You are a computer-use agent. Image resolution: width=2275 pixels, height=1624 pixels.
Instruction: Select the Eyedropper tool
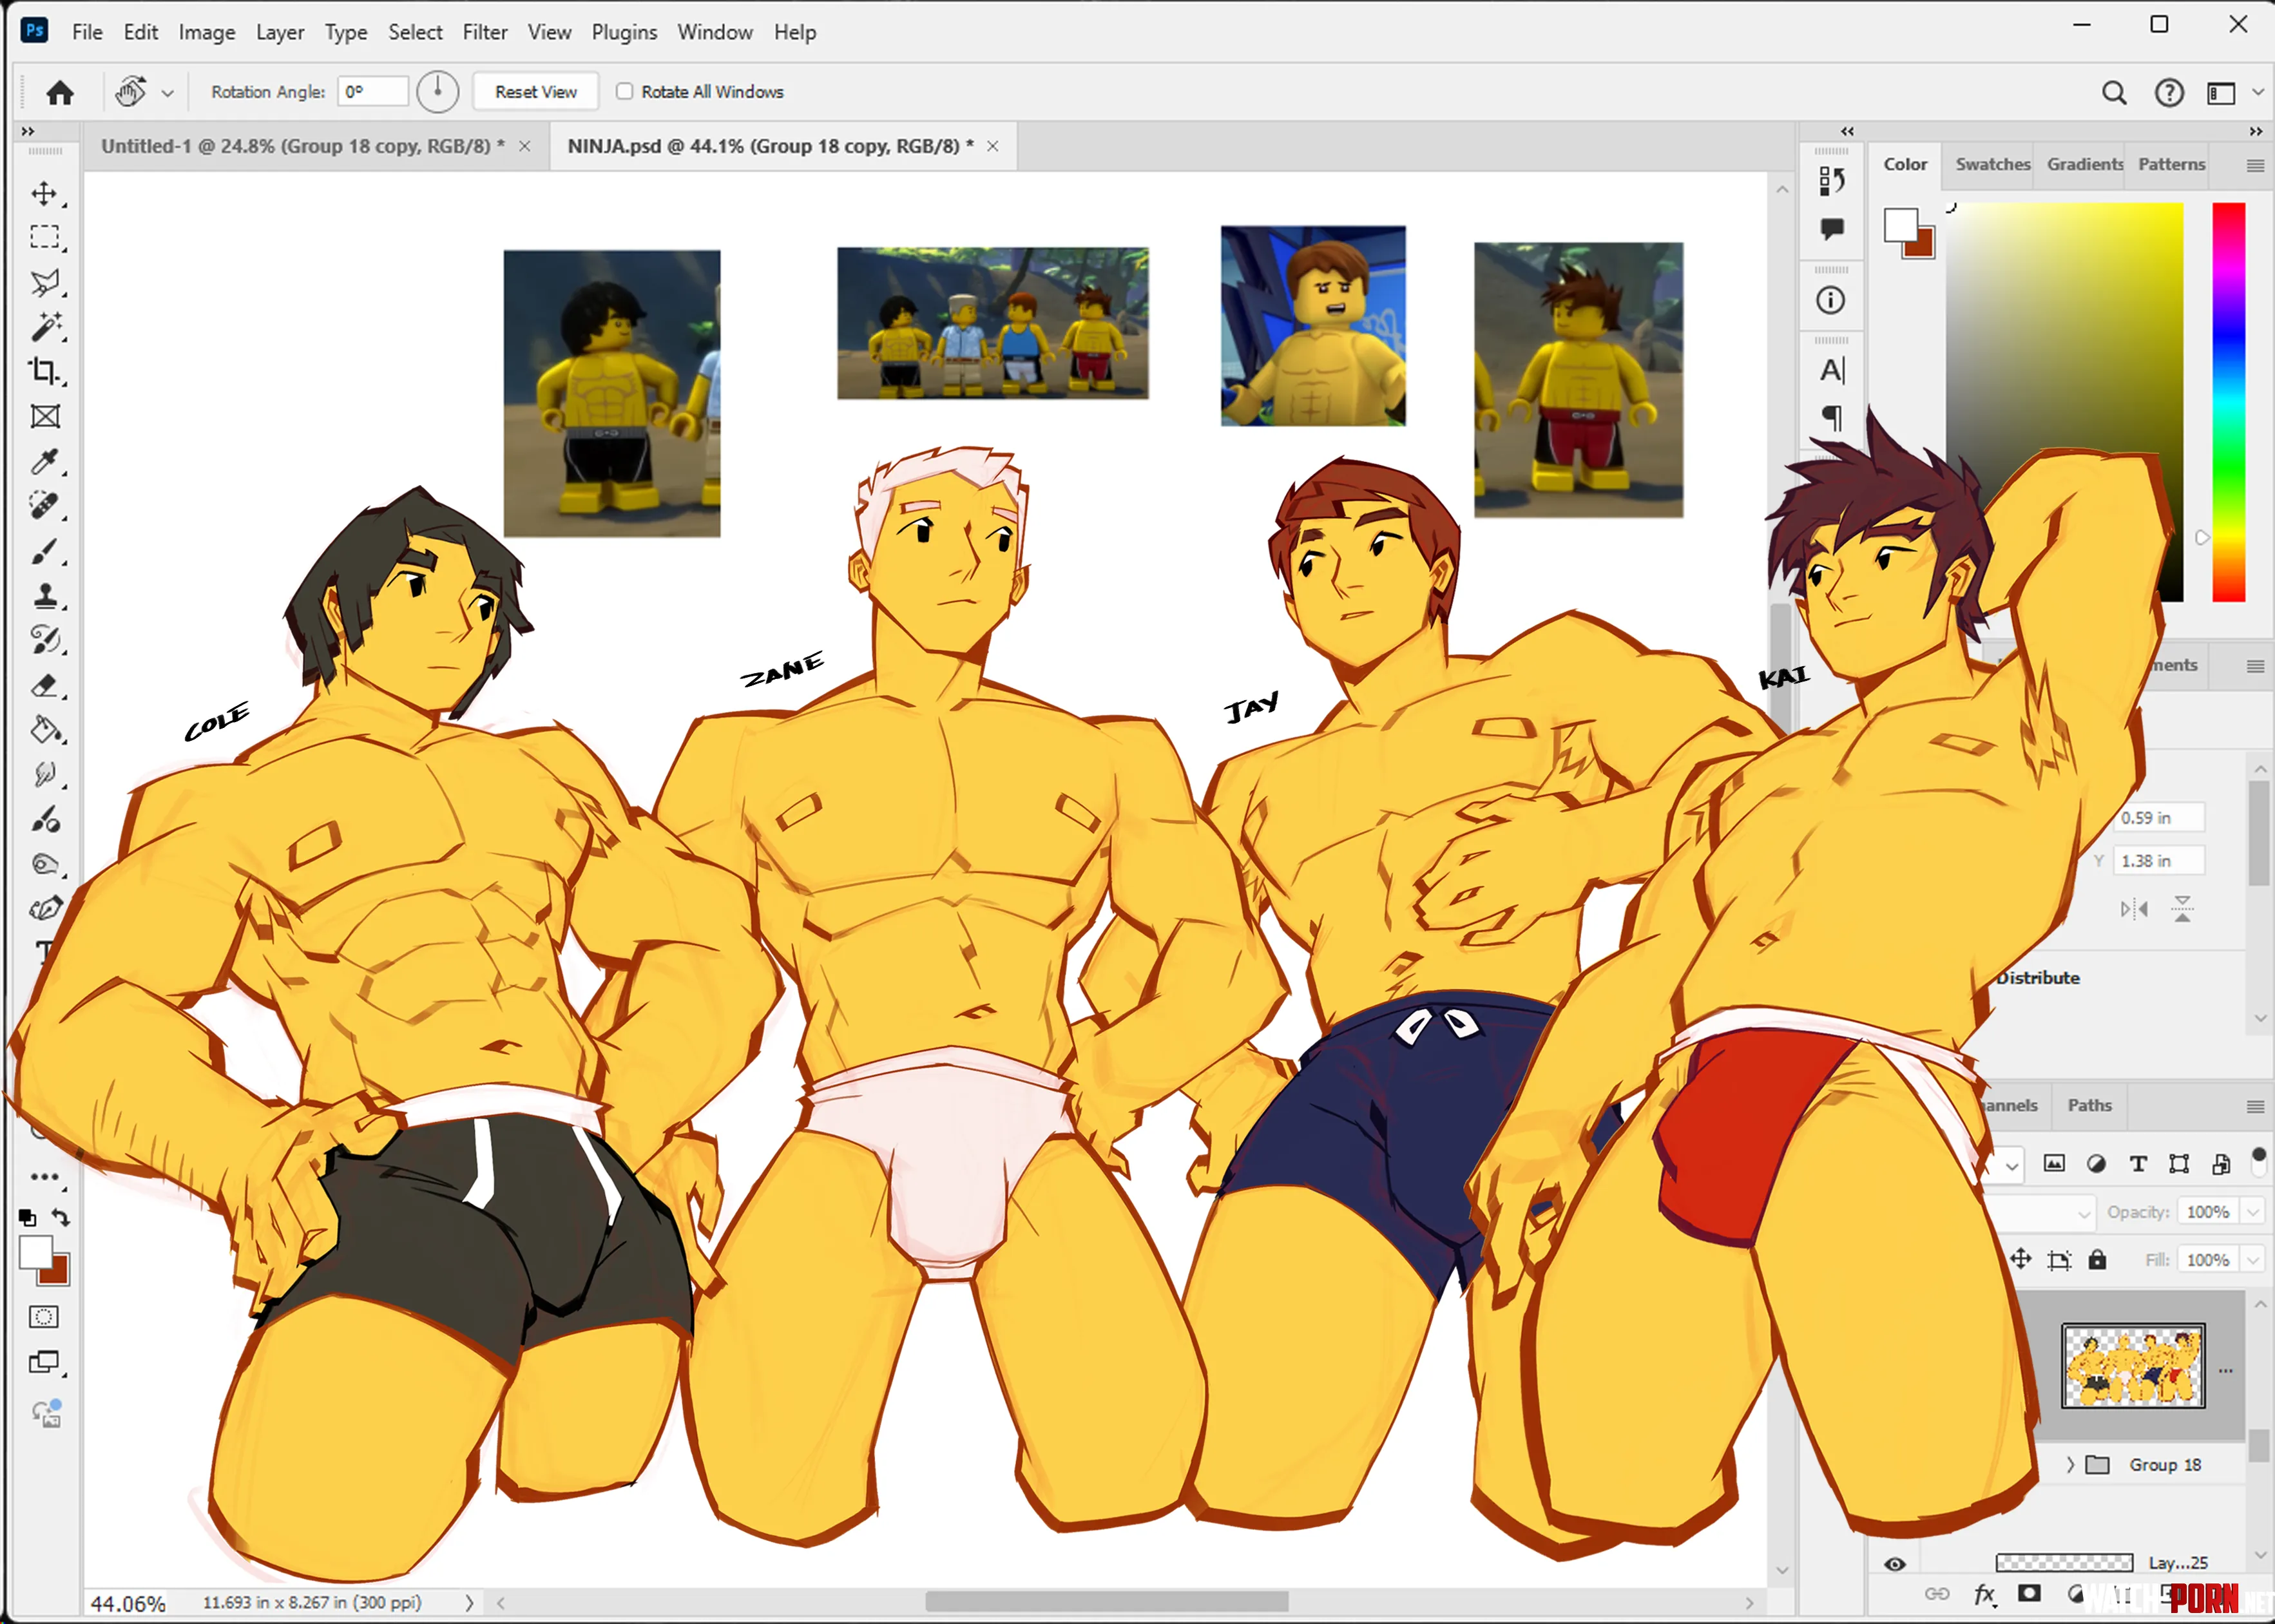coord(44,461)
